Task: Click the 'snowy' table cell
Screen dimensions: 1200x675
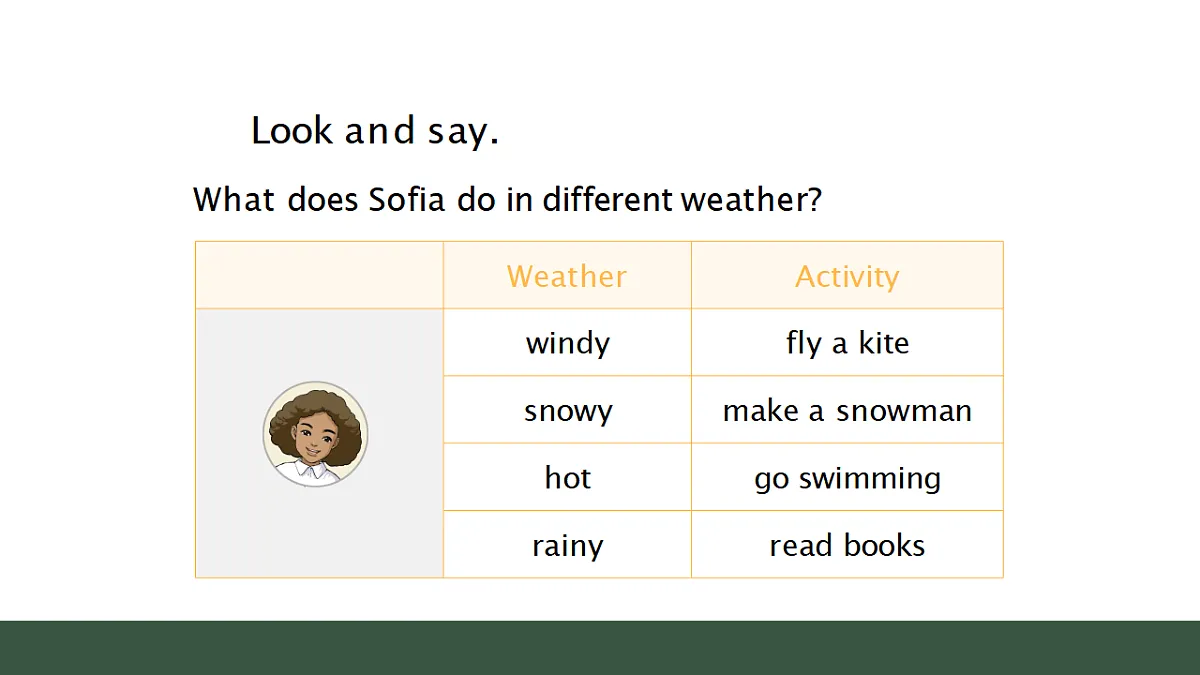Action: click(x=567, y=410)
